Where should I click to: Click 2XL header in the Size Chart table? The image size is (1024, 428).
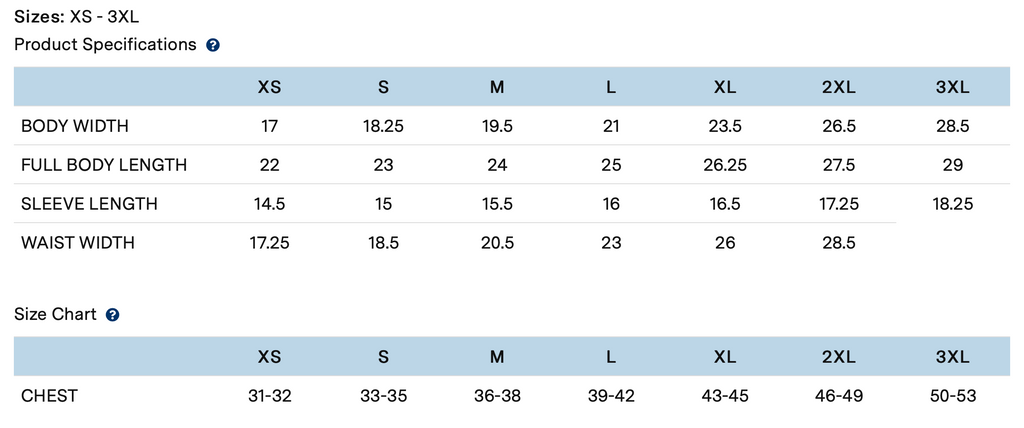point(838,357)
